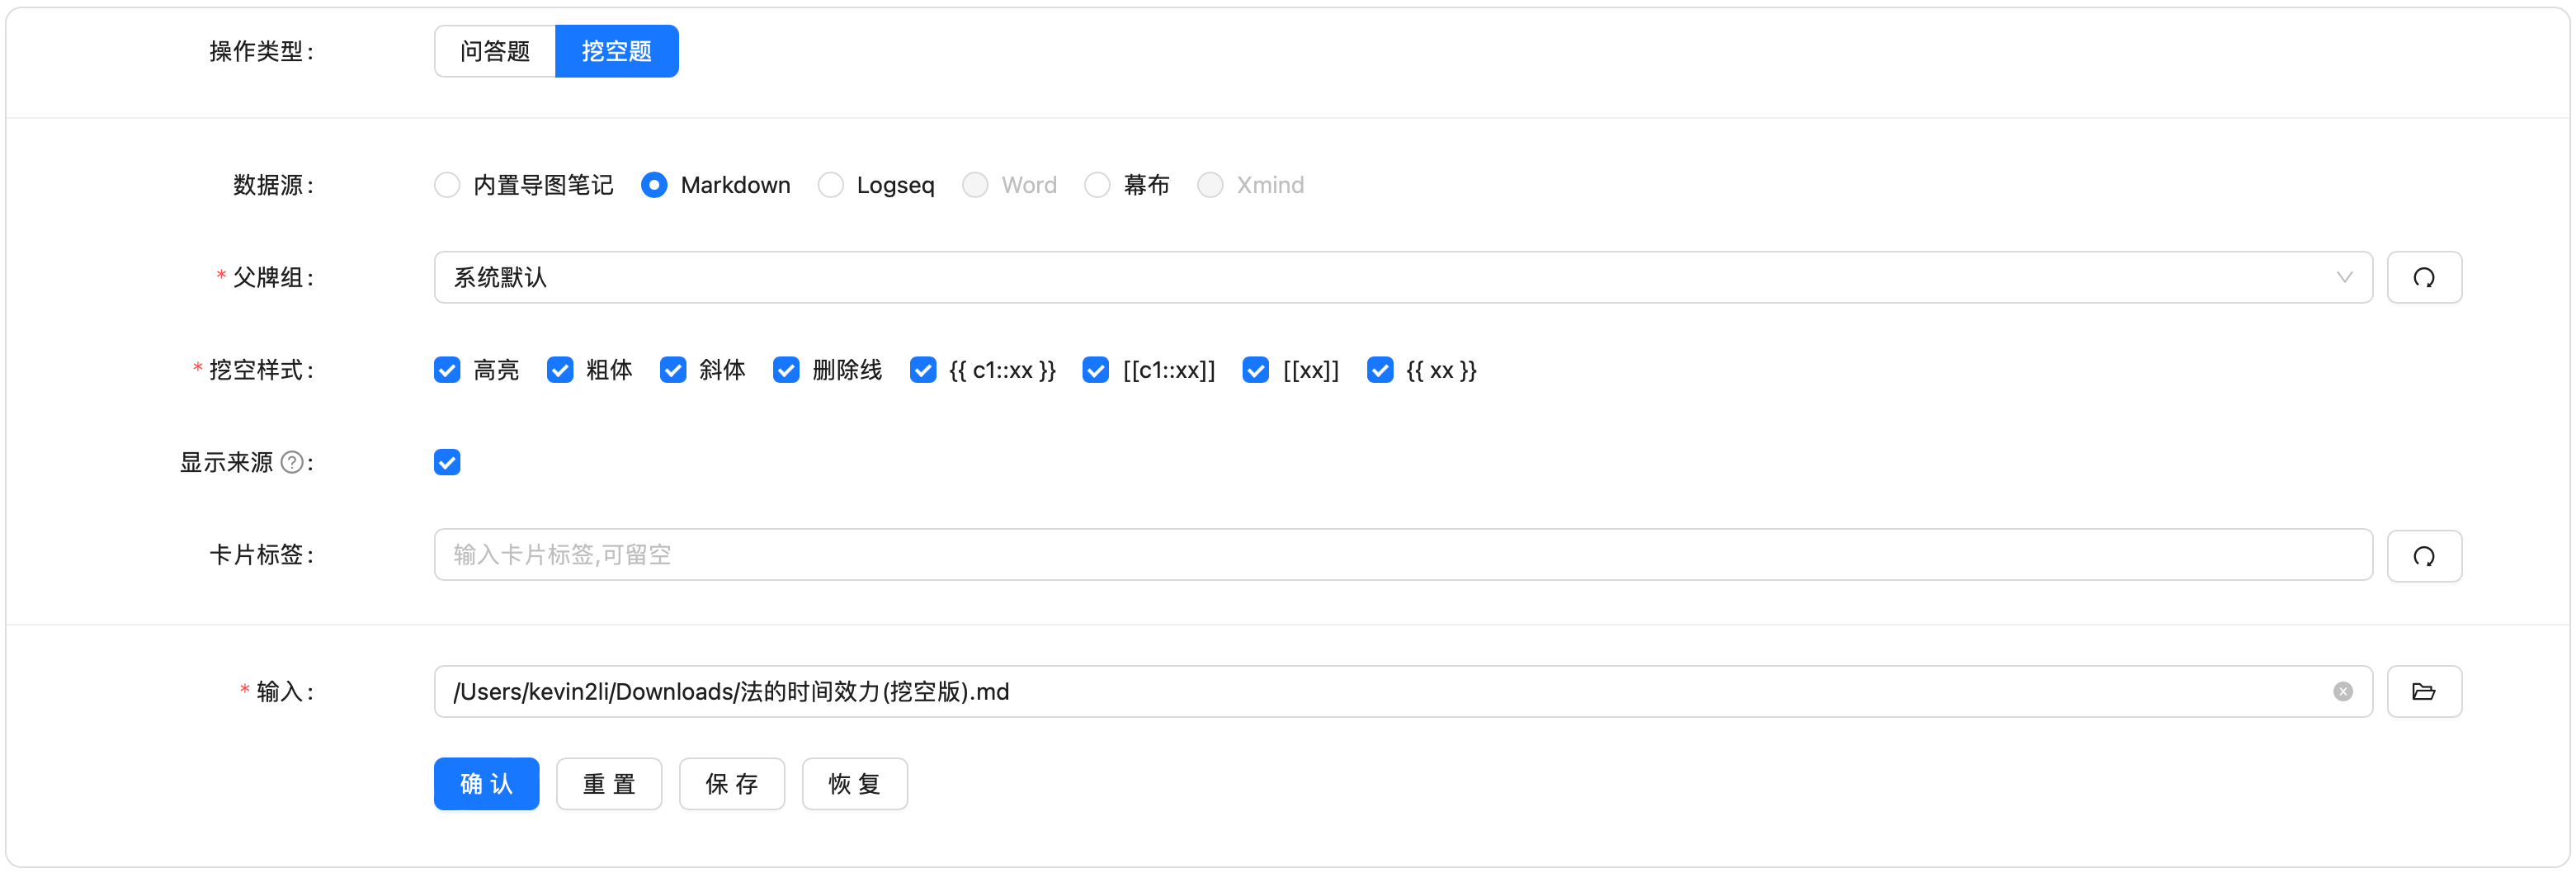2576x873 pixels.
Task: Toggle the [[xx]] cloze style checkbox
Action: (1255, 370)
